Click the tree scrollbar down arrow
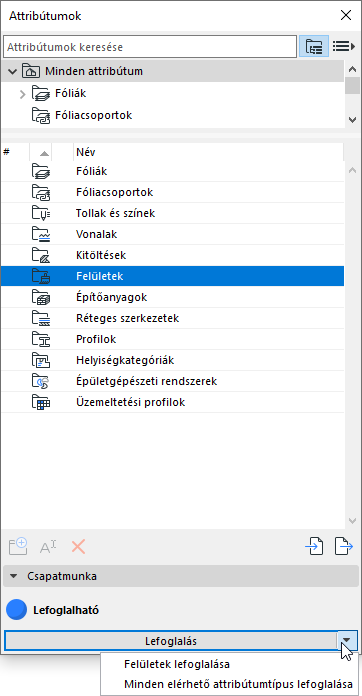Screen dimensions: 362x696 tap(352, 119)
